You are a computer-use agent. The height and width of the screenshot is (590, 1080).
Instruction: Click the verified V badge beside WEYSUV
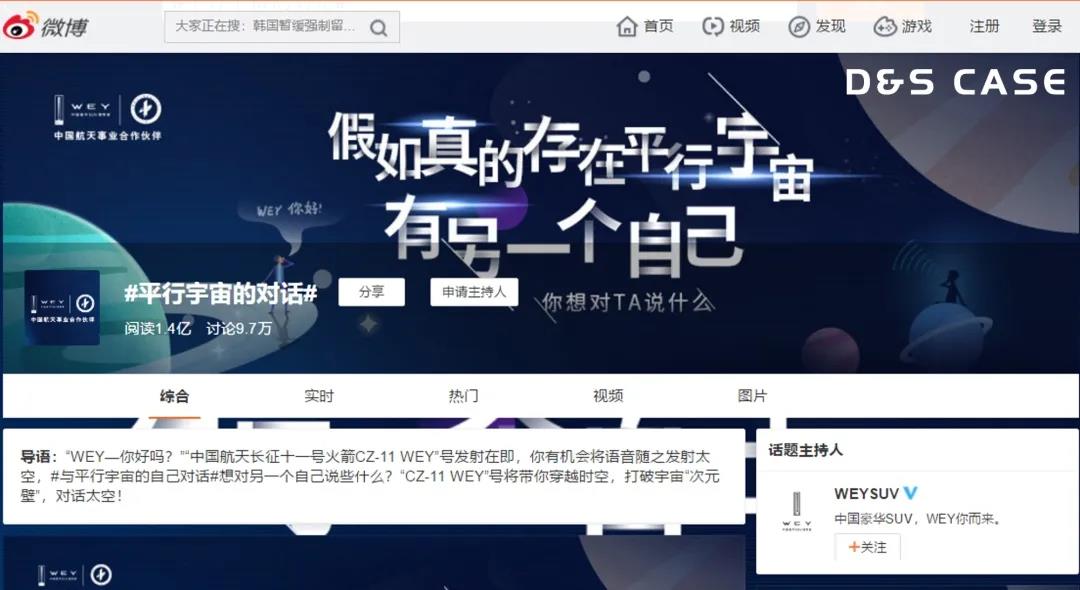[907, 492]
